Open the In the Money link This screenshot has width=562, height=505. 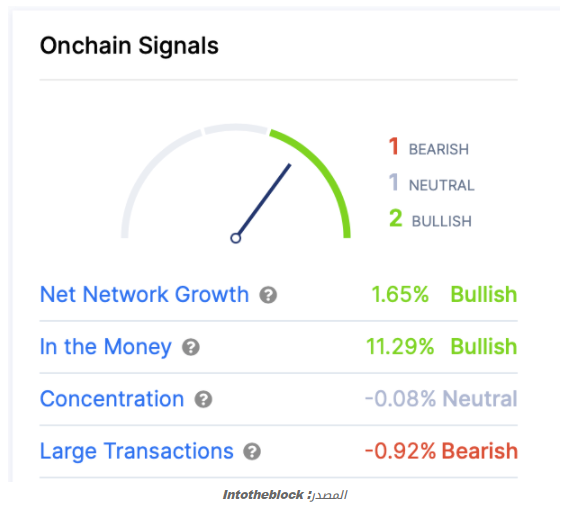point(106,347)
